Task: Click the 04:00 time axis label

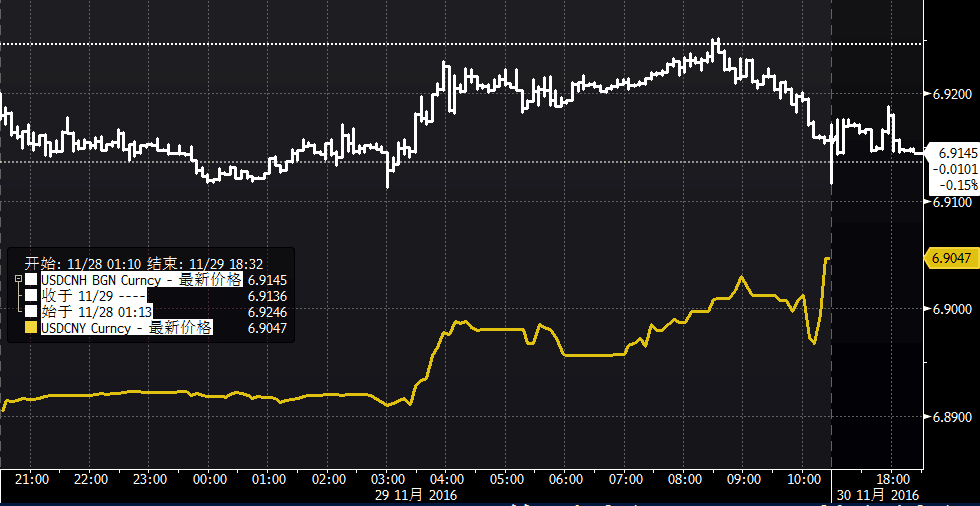Action: [x=446, y=480]
